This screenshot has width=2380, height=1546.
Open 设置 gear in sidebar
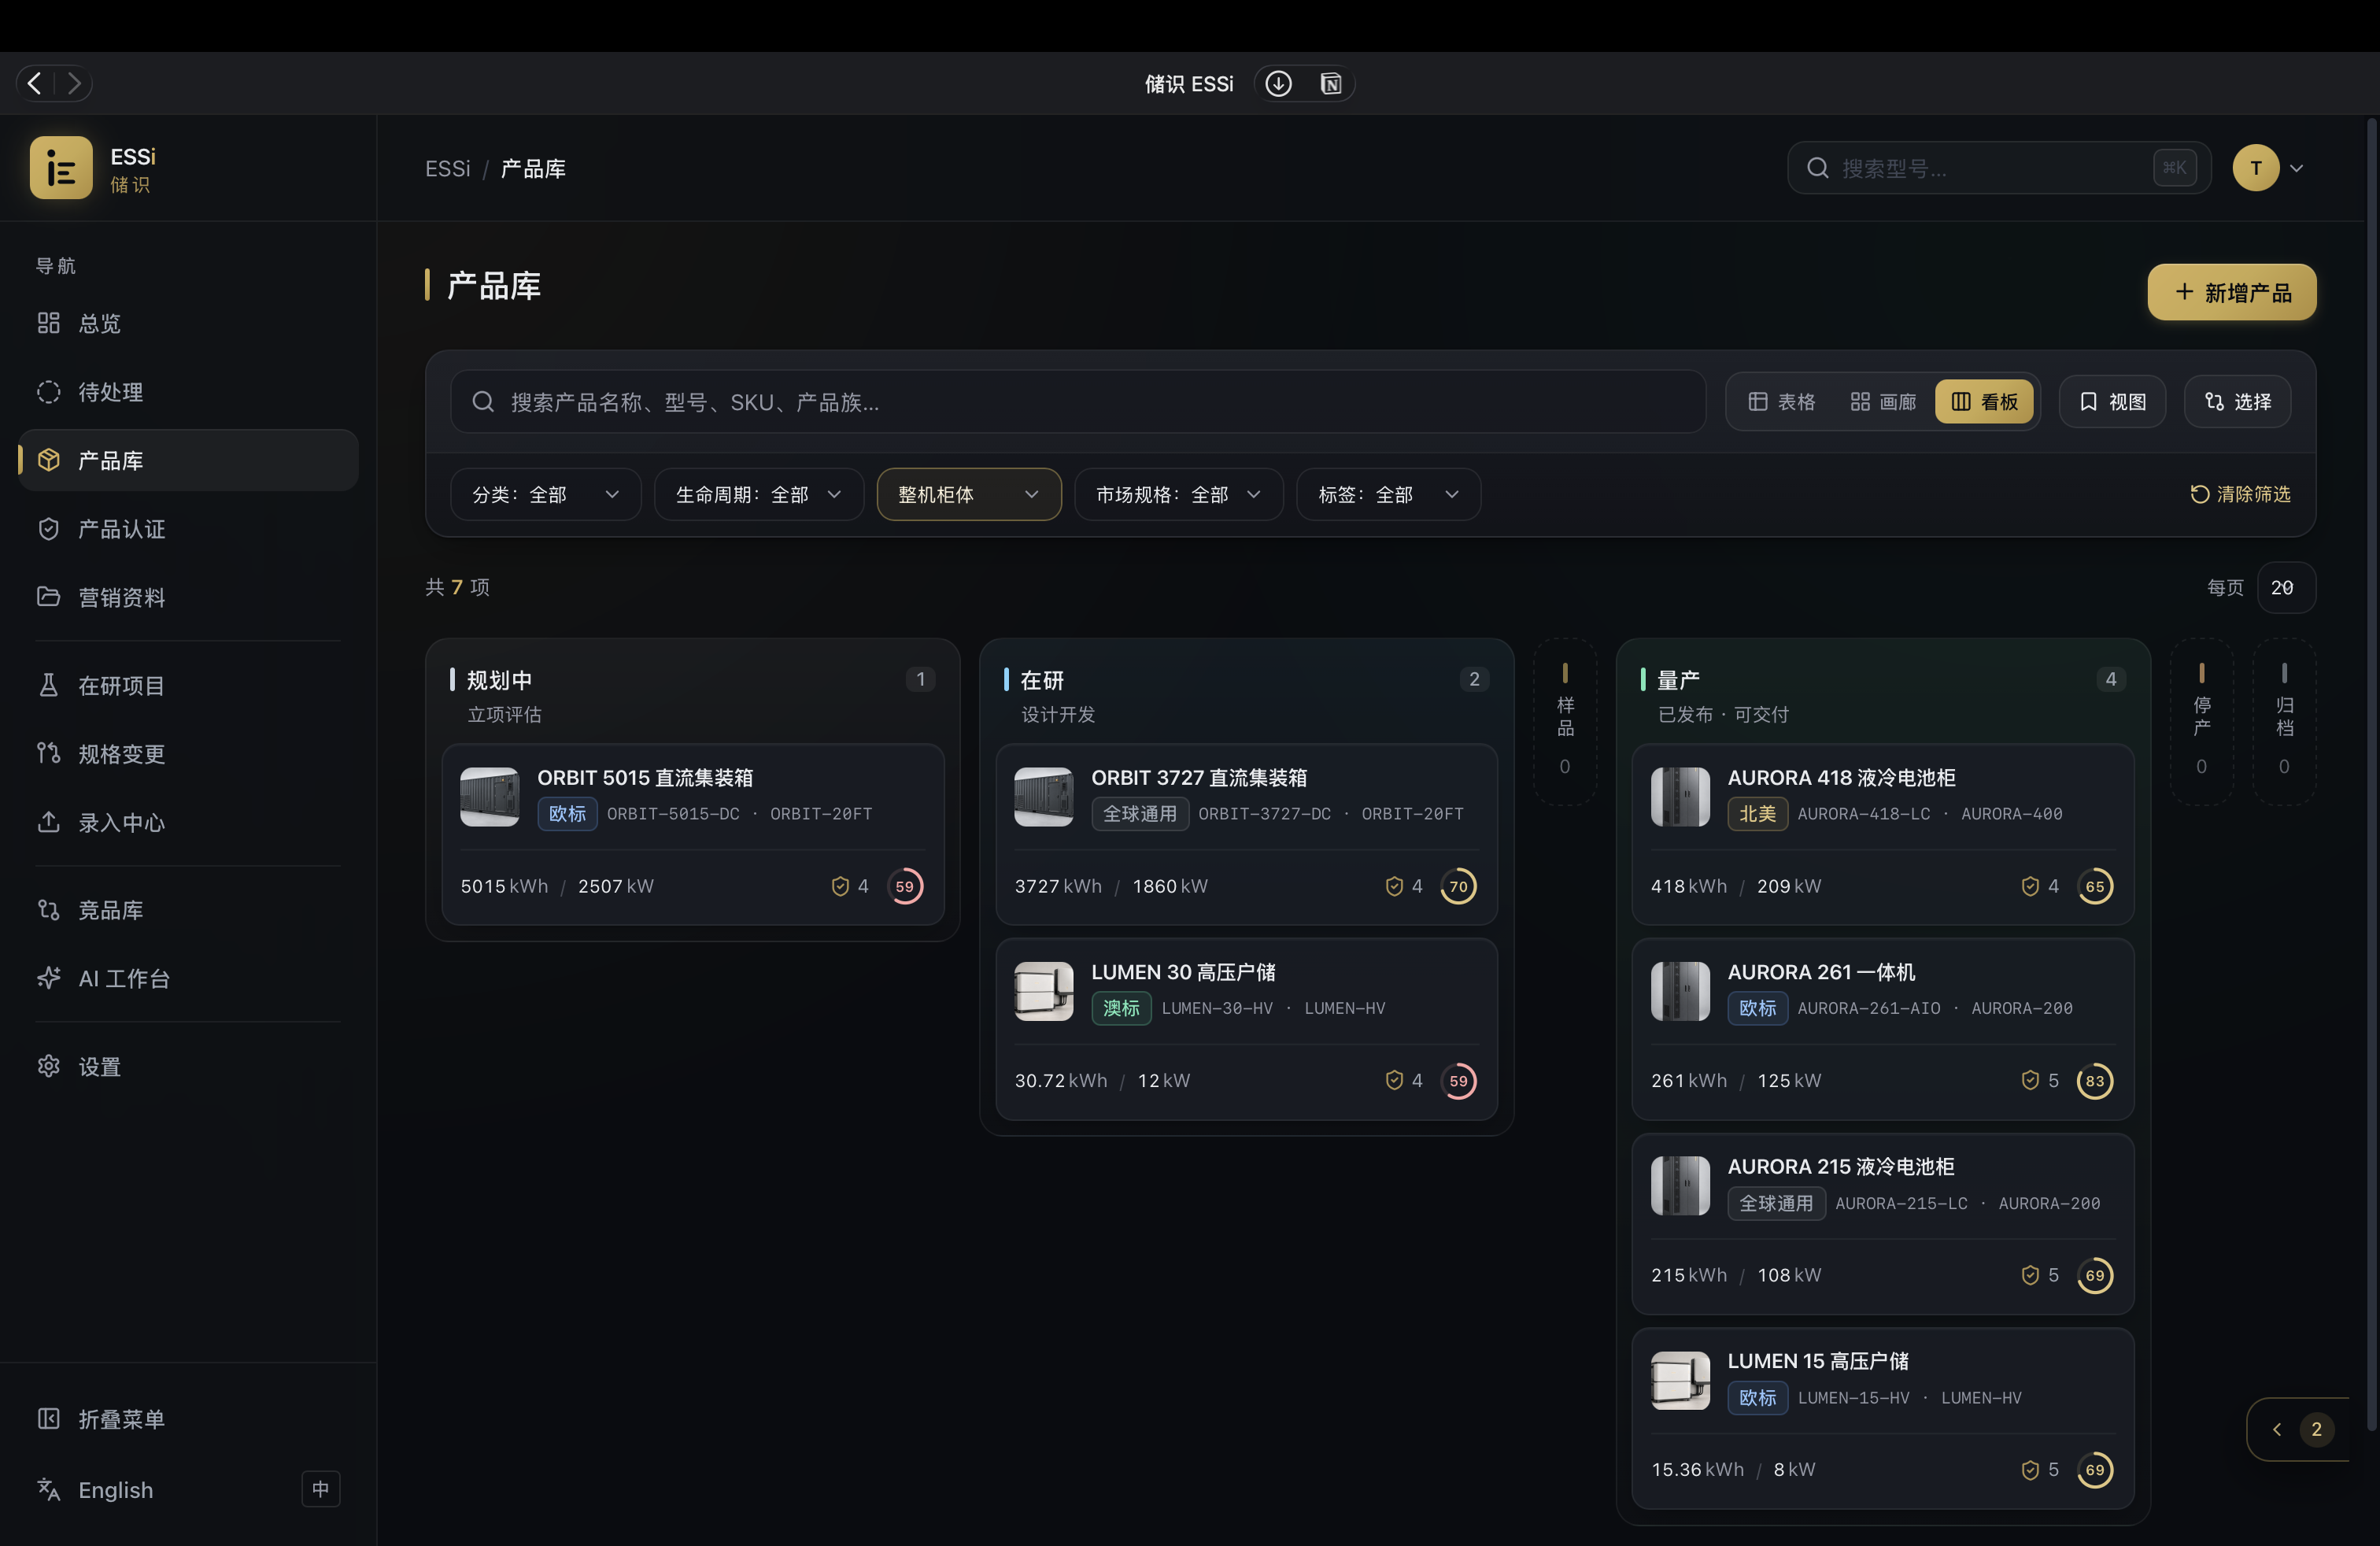coord(188,1067)
